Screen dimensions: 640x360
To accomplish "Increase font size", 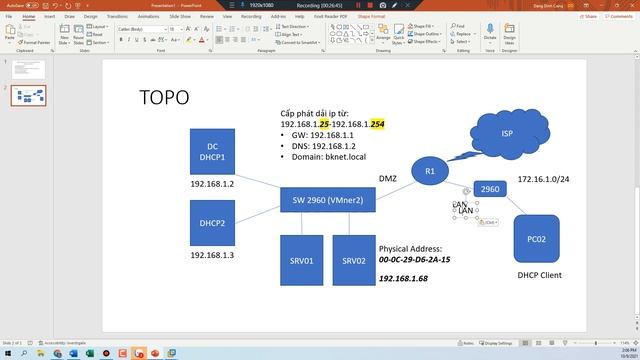I will click(x=188, y=29).
